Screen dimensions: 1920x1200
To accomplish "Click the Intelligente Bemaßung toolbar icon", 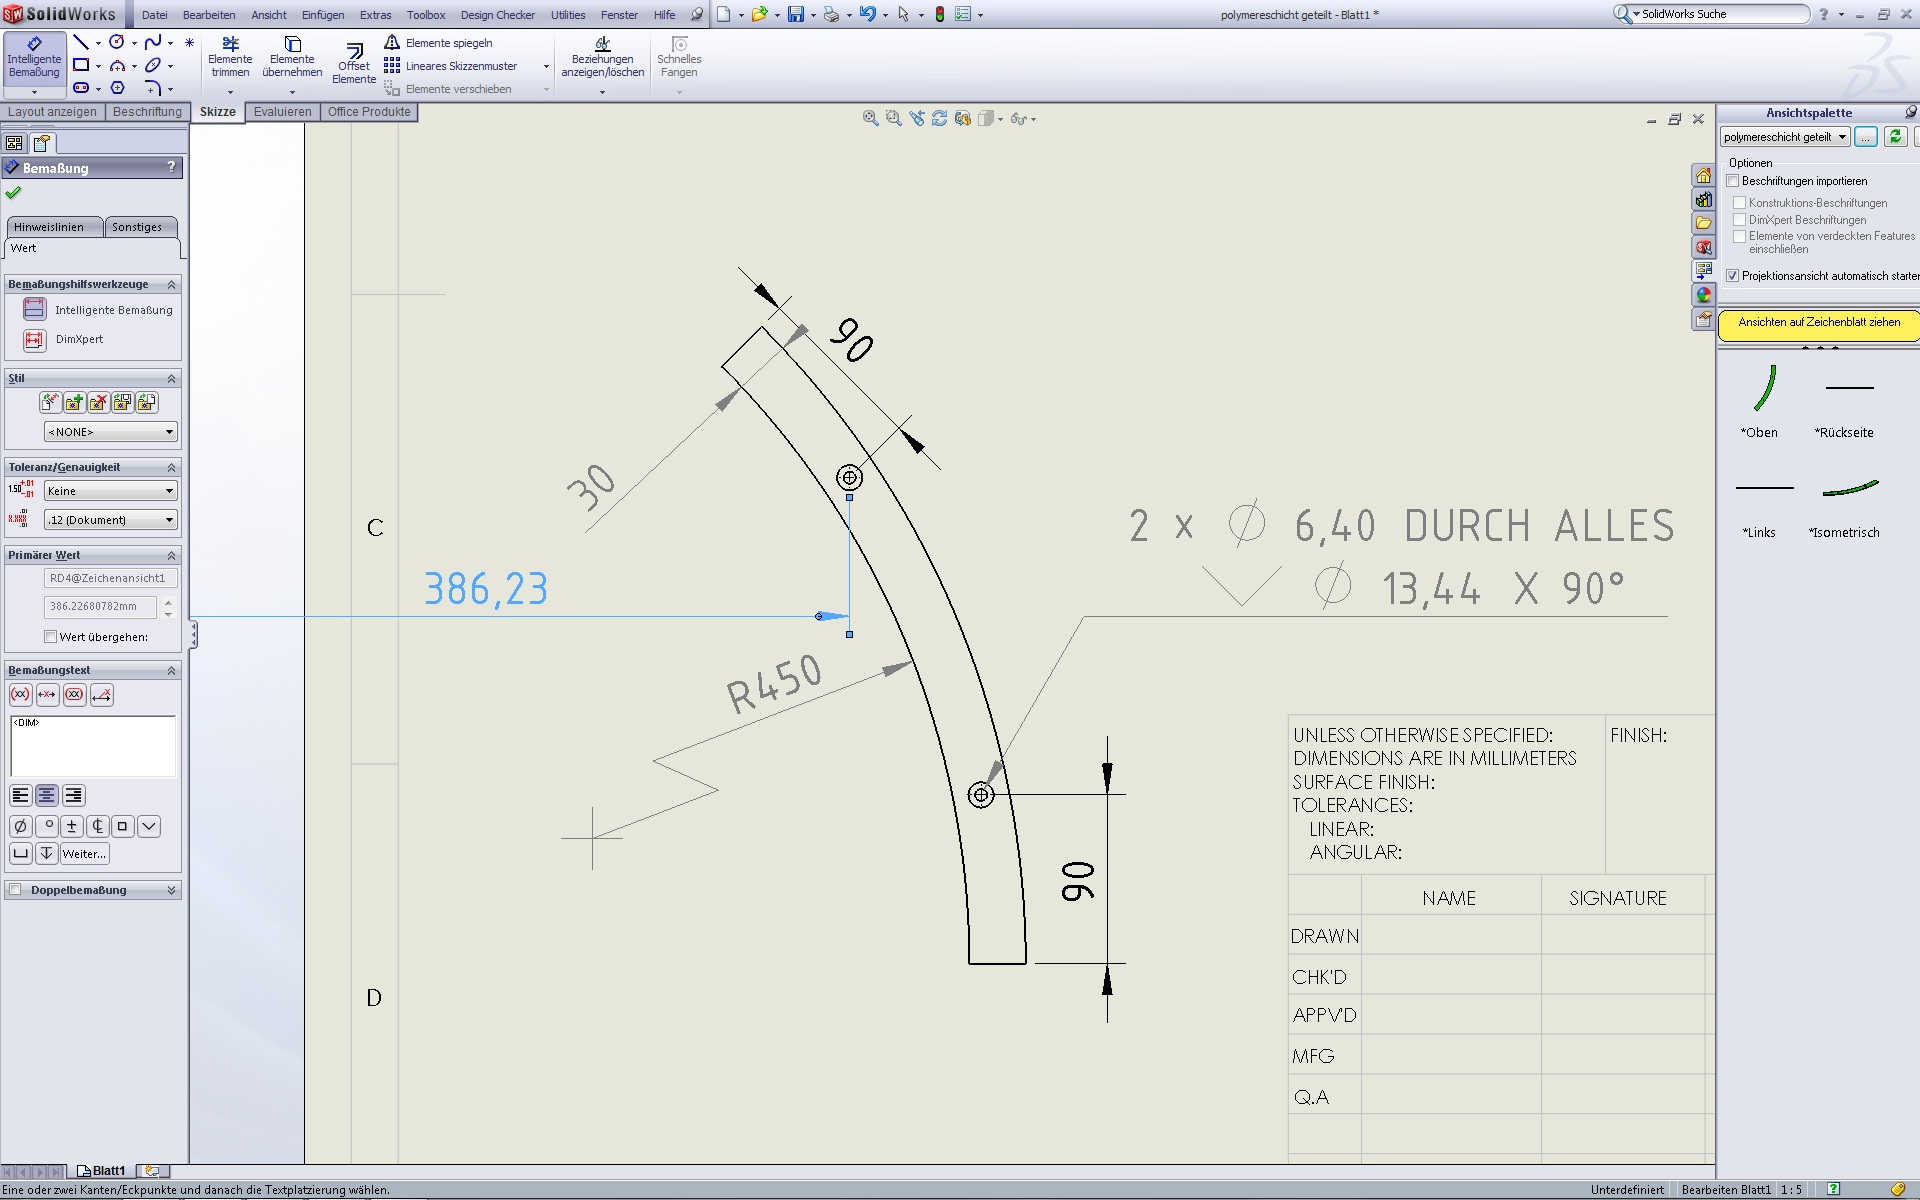I will (34, 58).
